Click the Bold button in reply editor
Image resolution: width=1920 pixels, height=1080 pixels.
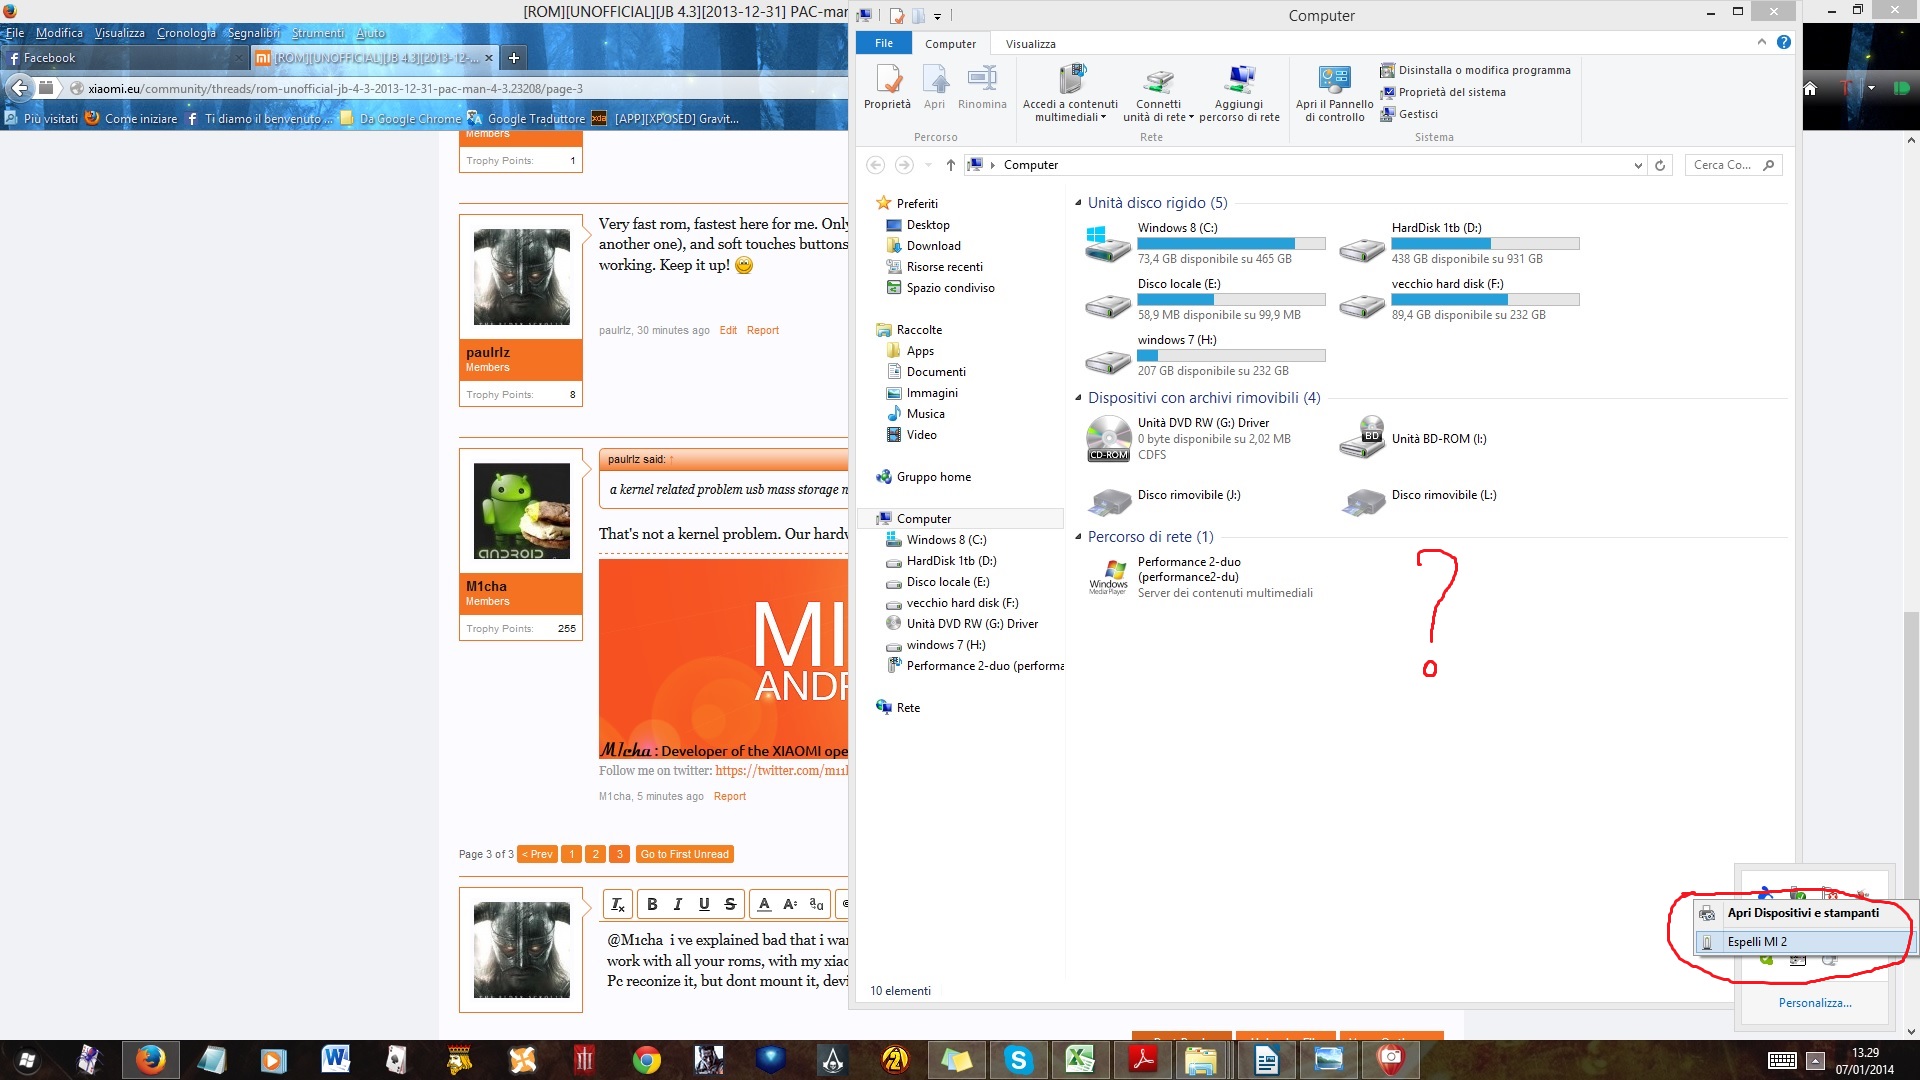652,904
